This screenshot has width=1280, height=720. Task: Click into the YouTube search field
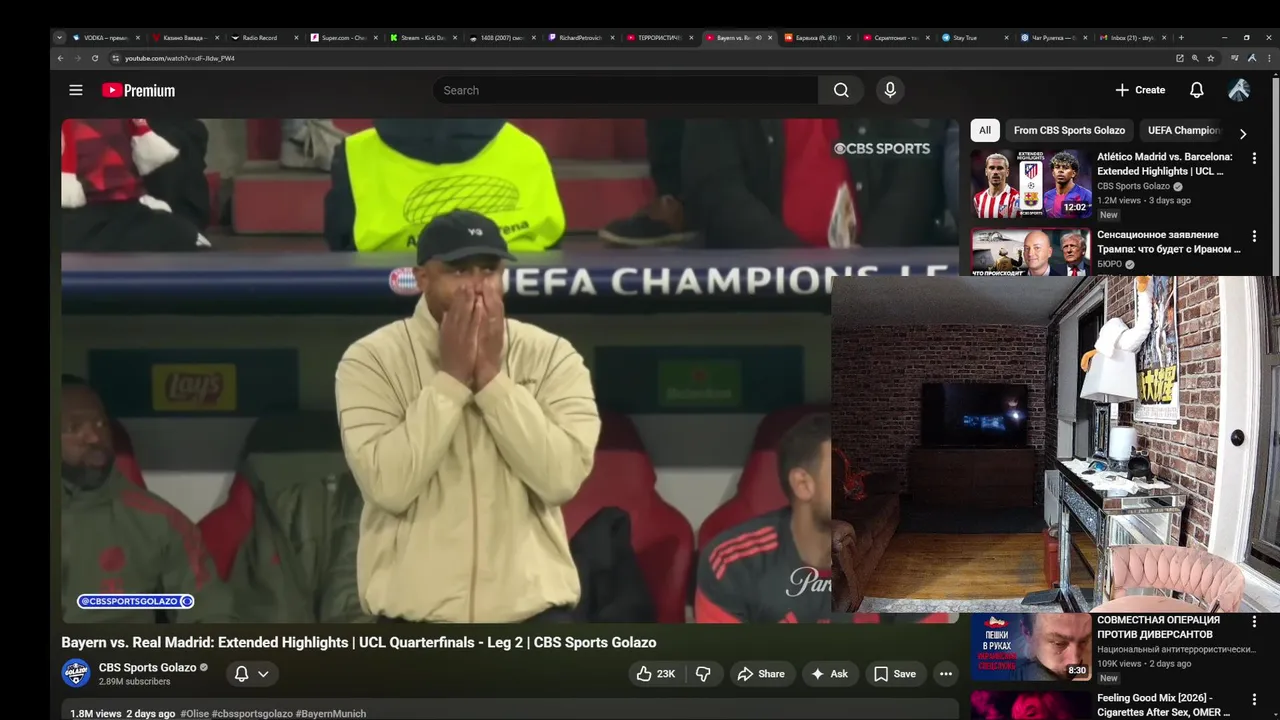pyautogui.click(x=625, y=90)
